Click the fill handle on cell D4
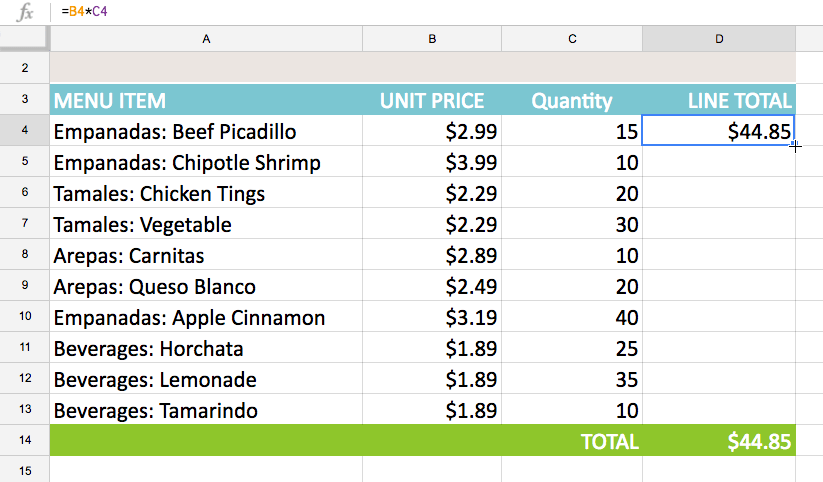This screenshot has height=482, width=823. point(794,145)
